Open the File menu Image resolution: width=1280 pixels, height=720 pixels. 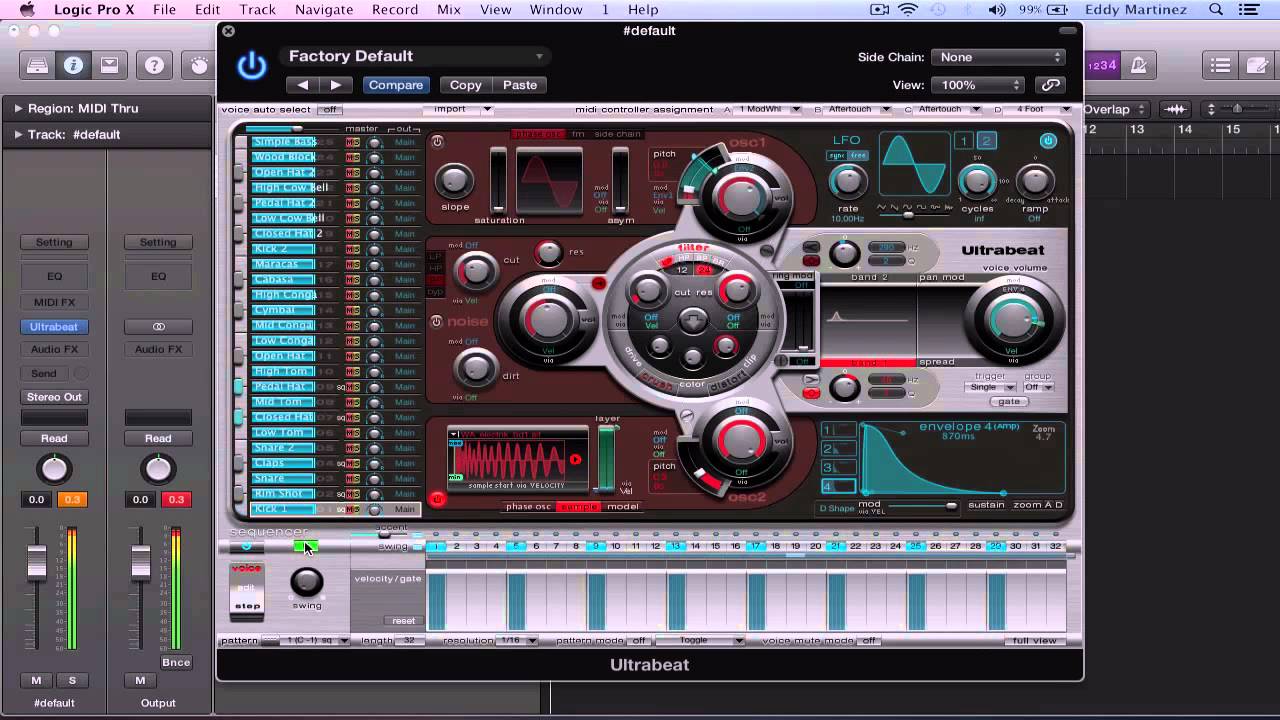point(164,10)
